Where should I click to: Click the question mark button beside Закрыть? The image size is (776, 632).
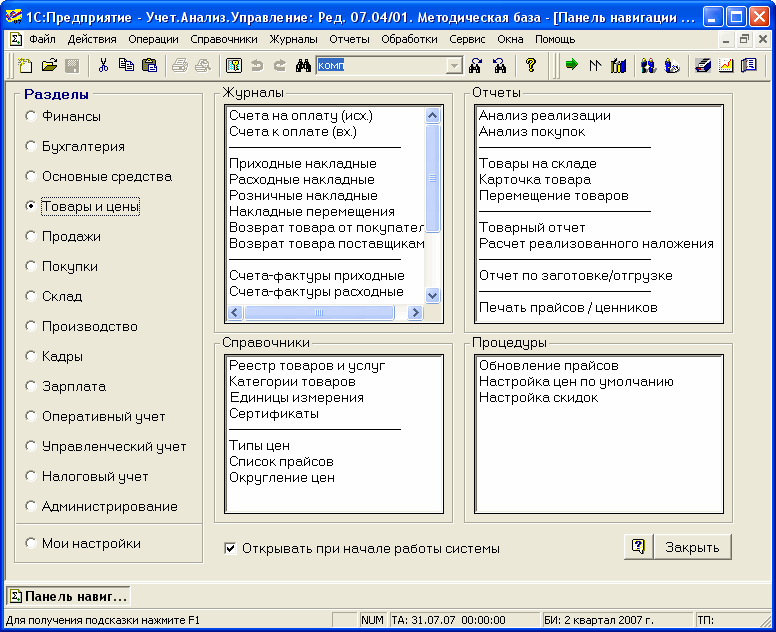pos(638,547)
